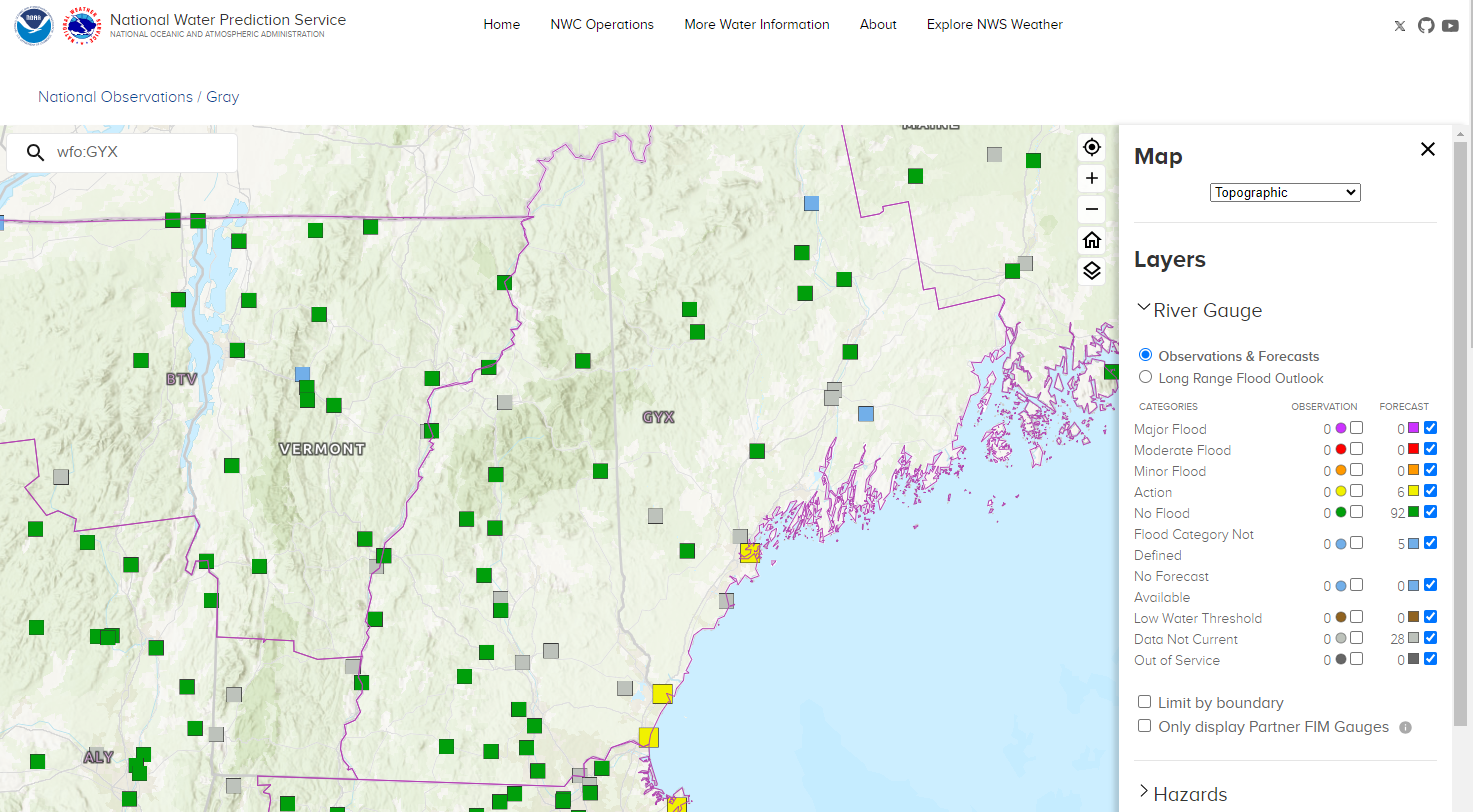Go to National Observations breadcrumb link
Image resolution: width=1473 pixels, height=812 pixels.
coord(115,97)
